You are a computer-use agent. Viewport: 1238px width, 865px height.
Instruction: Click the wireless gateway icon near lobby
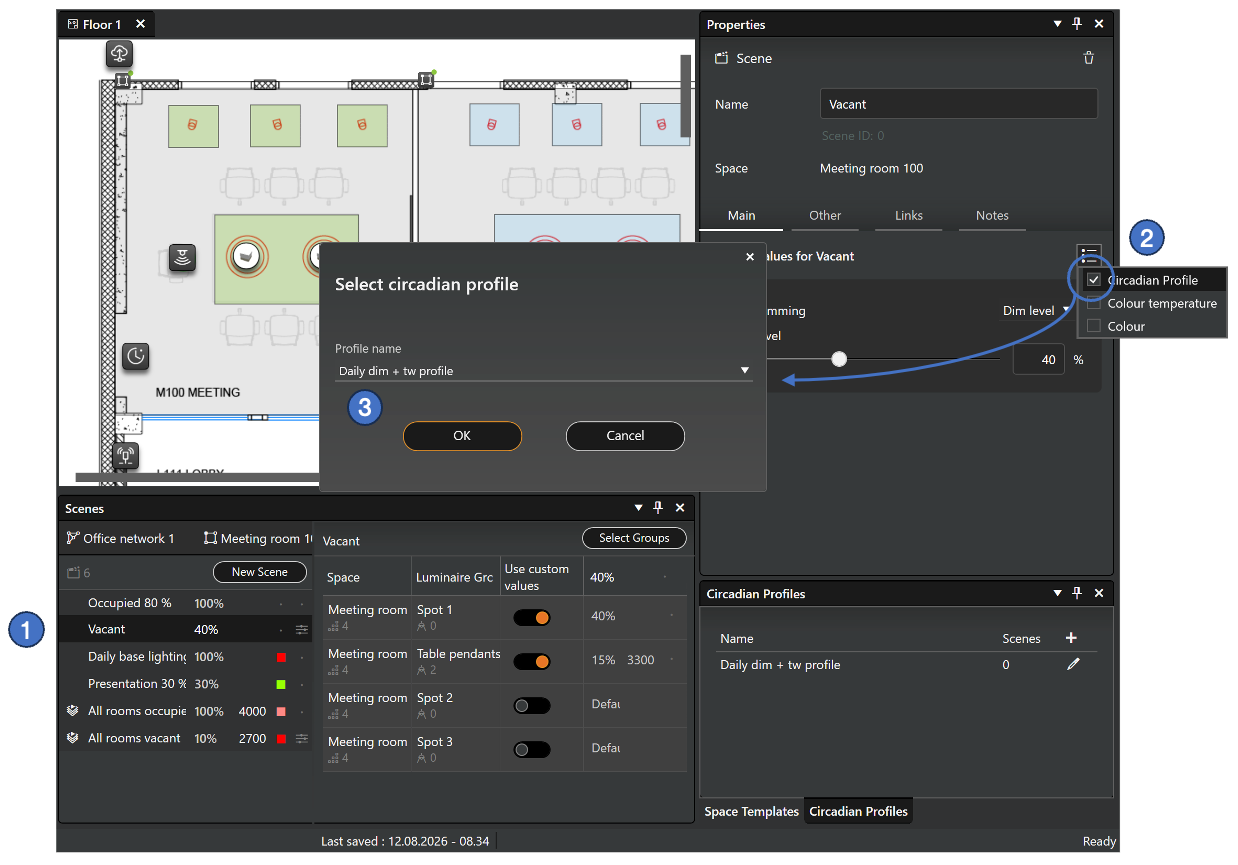(125, 456)
